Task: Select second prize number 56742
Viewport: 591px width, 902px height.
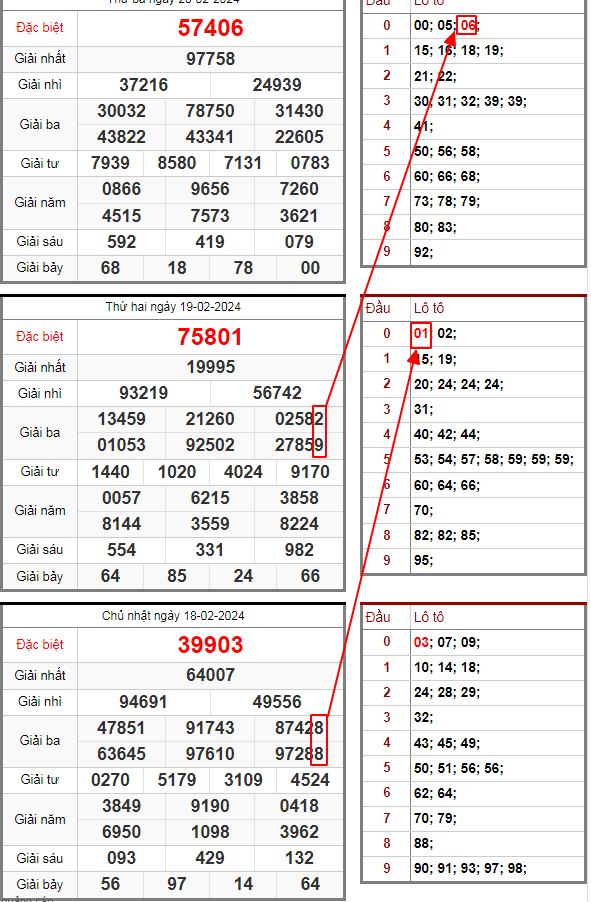Action: click(x=277, y=393)
